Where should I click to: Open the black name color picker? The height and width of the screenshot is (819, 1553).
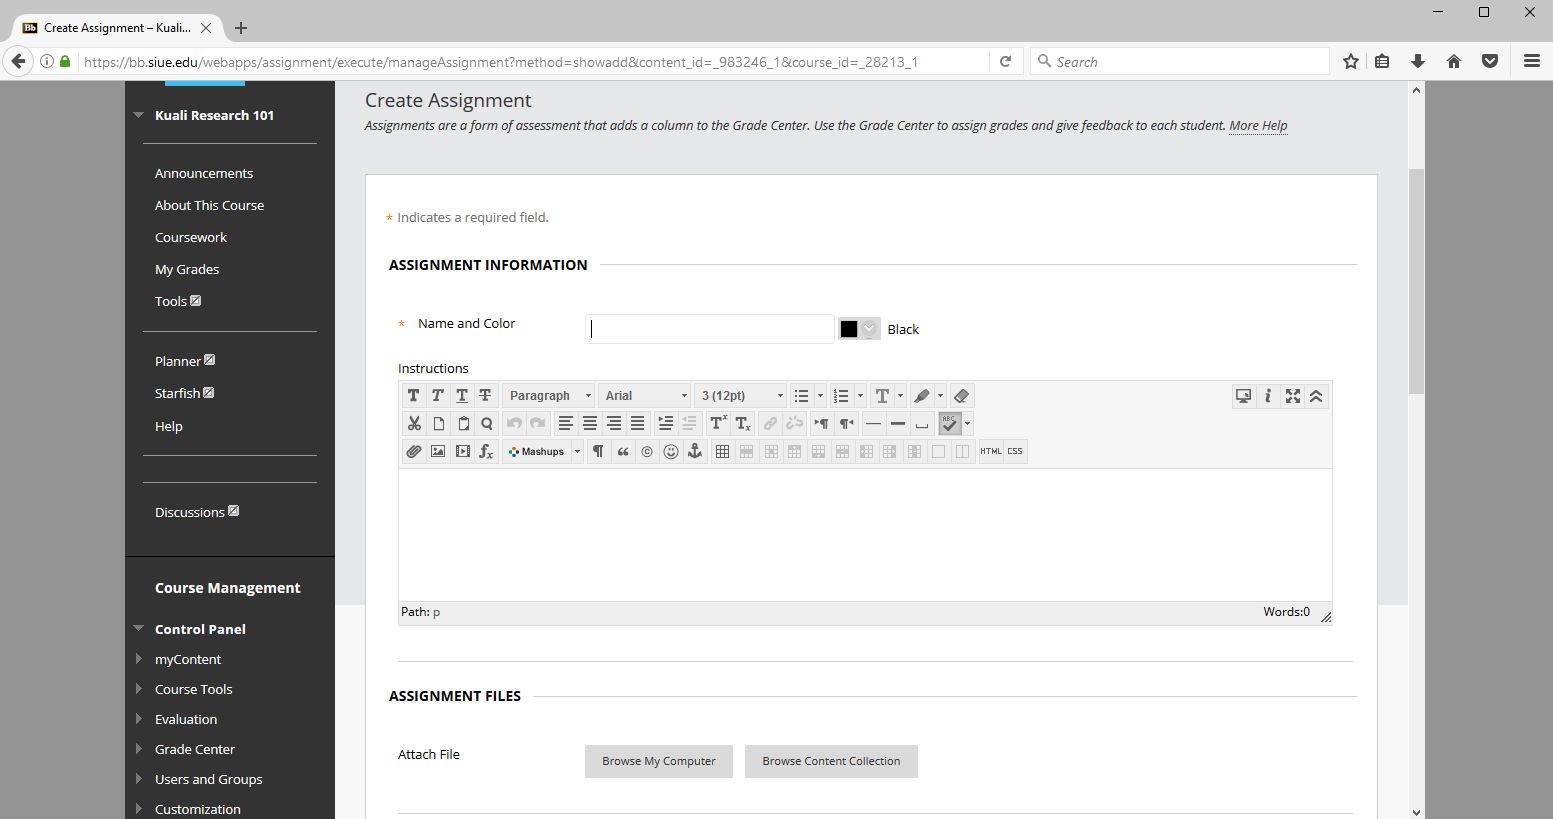click(858, 329)
